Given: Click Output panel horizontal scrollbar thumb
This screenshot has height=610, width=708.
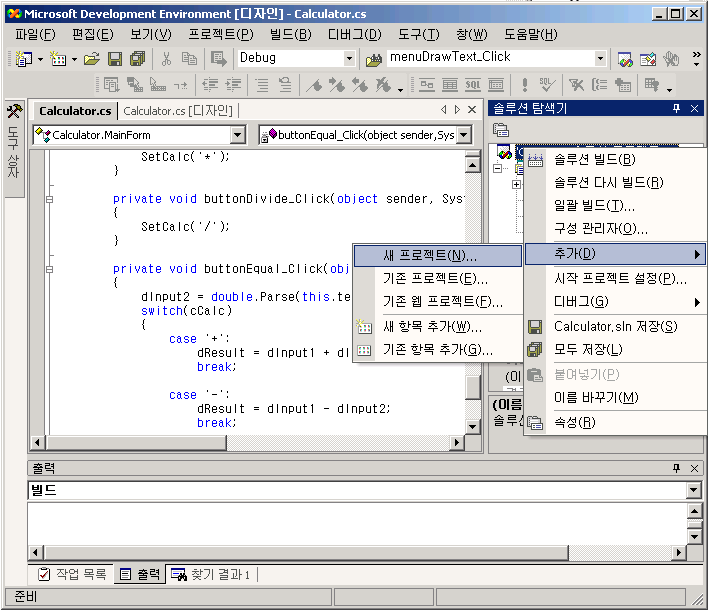Looking at the screenshot, I should coord(307,552).
